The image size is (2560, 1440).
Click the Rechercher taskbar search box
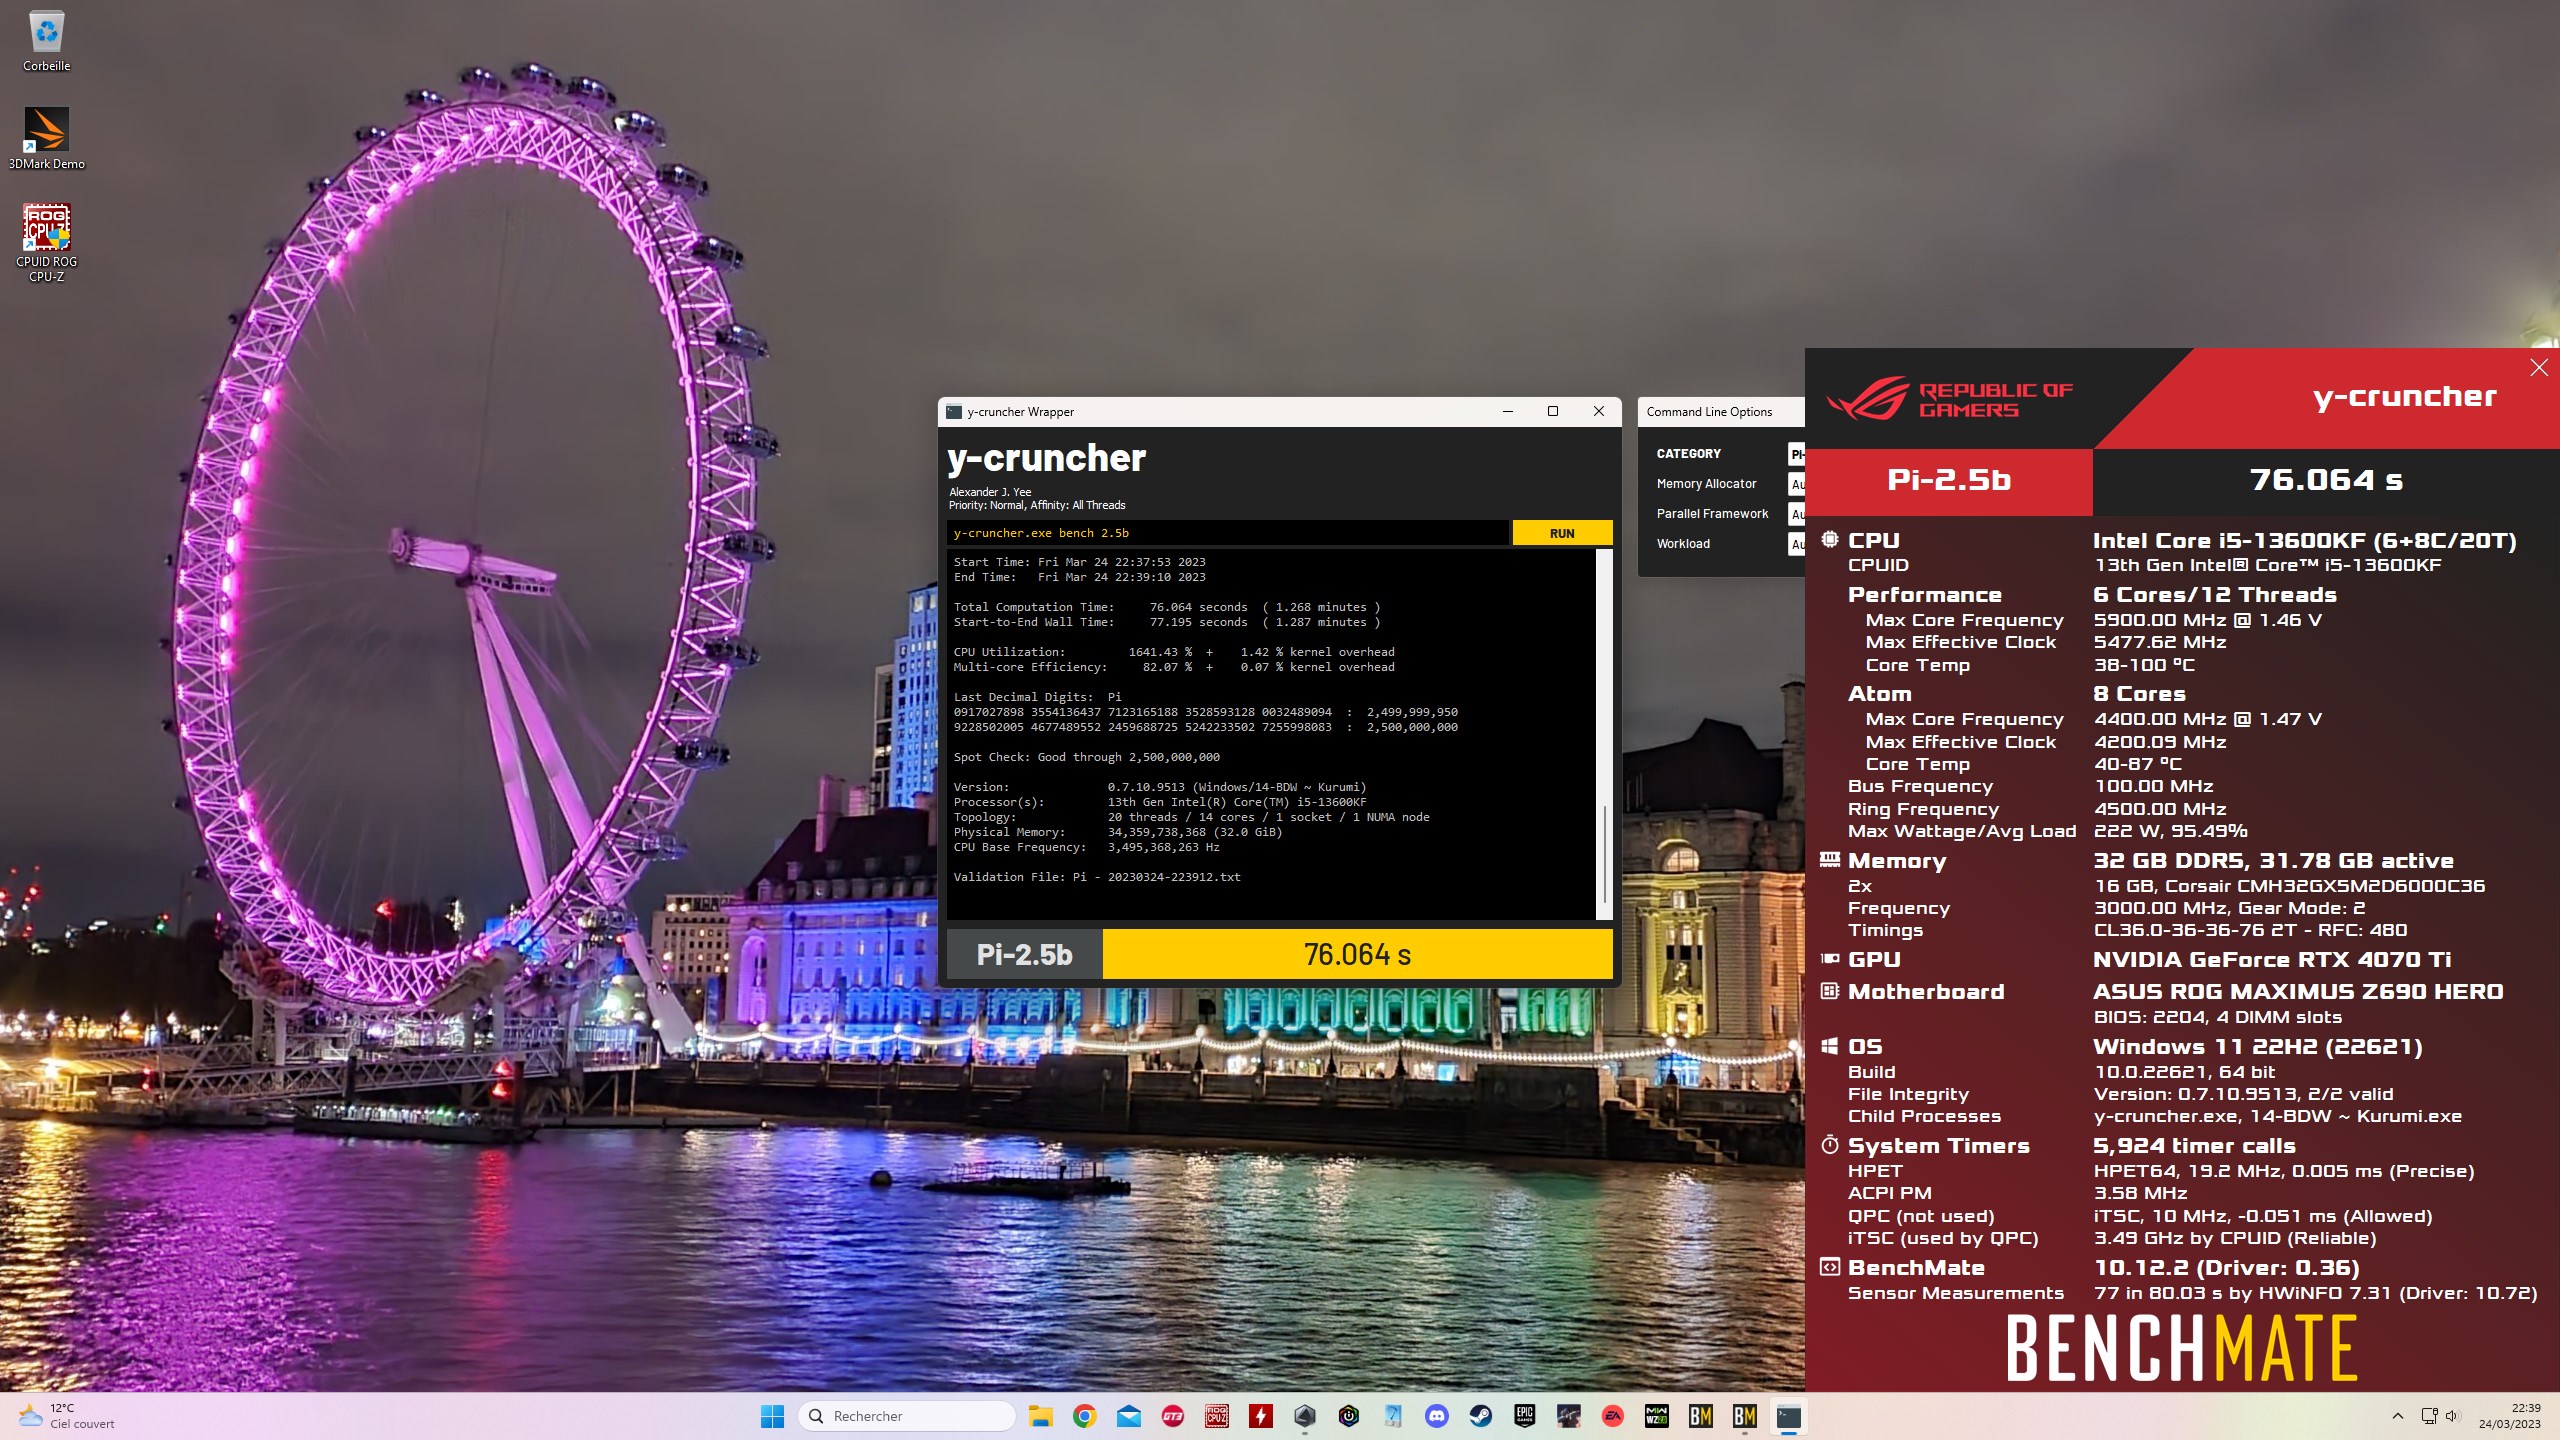pos(906,1416)
